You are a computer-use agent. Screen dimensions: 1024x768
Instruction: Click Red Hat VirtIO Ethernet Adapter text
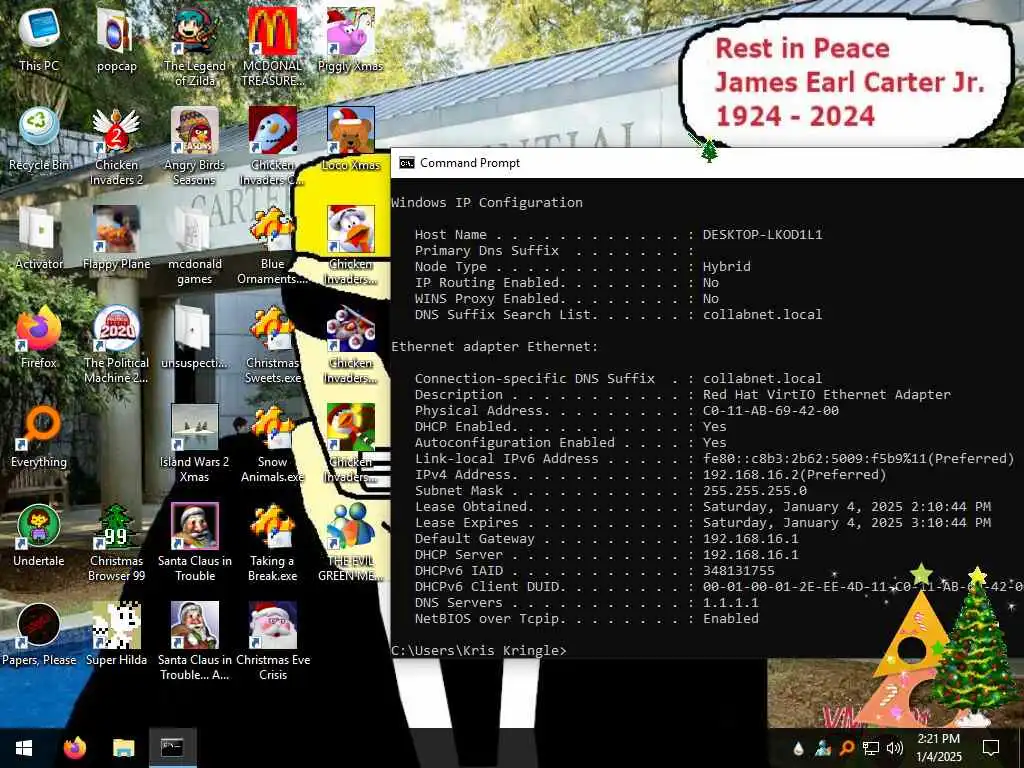(827, 394)
